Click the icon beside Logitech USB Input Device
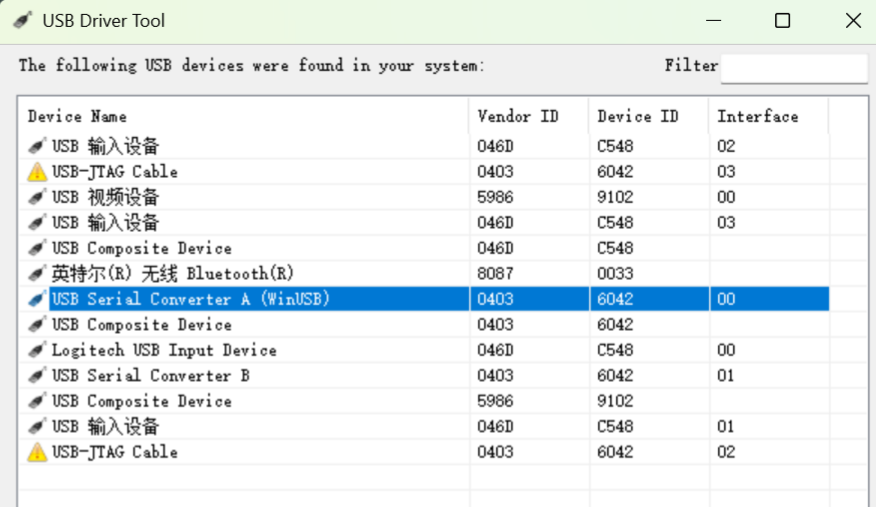876x507 pixels. [37, 350]
